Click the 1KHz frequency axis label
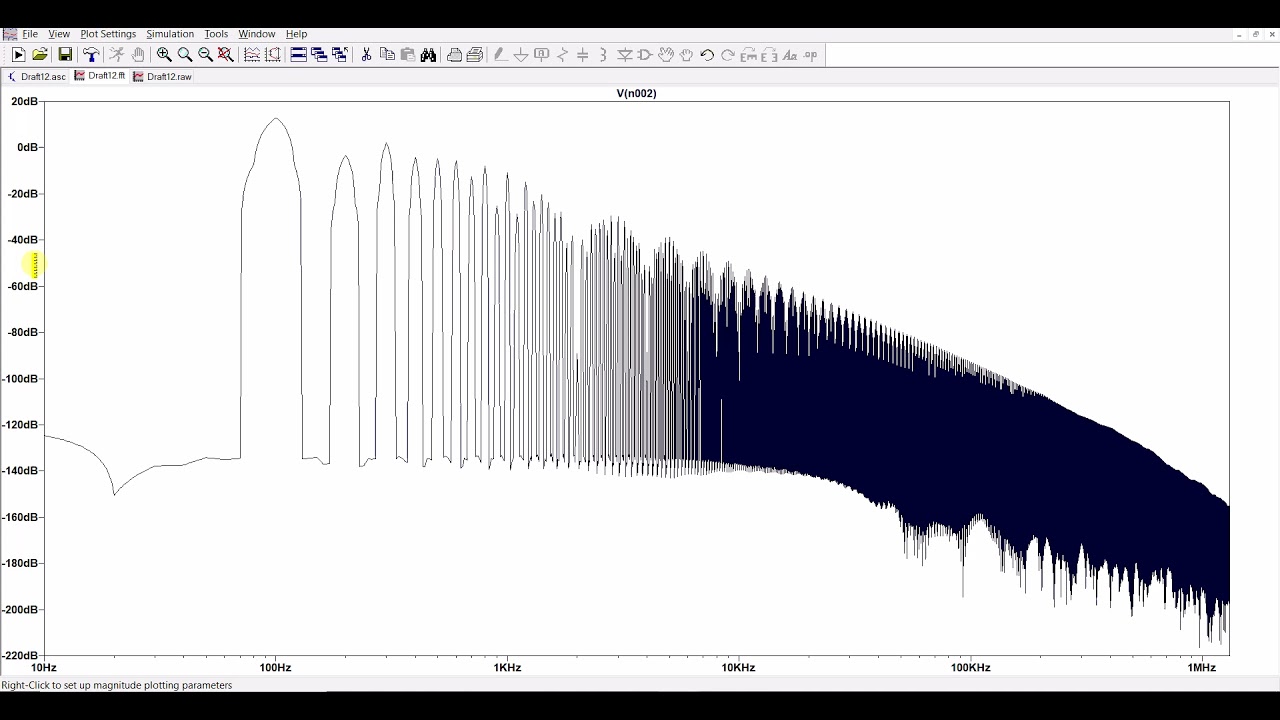Viewport: 1280px width, 720px height. coord(507,667)
